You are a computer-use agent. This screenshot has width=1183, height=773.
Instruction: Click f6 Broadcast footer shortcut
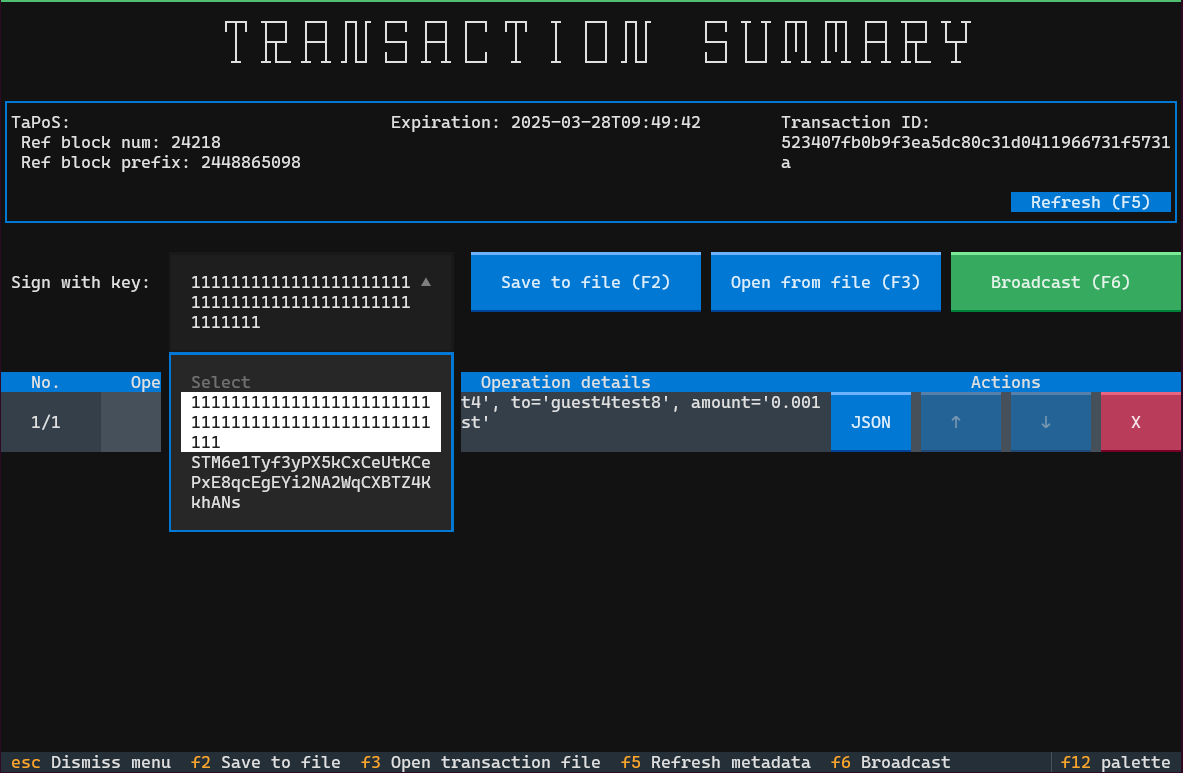(x=890, y=762)
